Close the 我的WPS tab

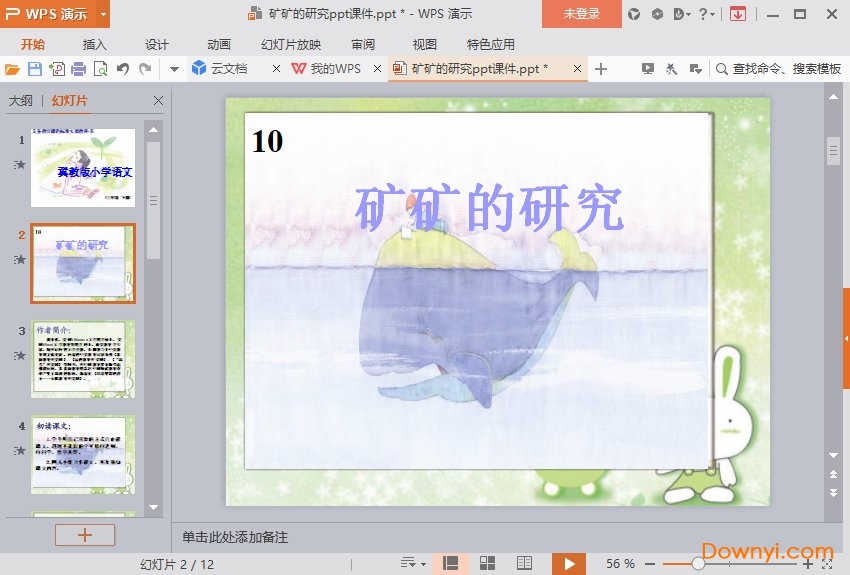tap(377, 68)
